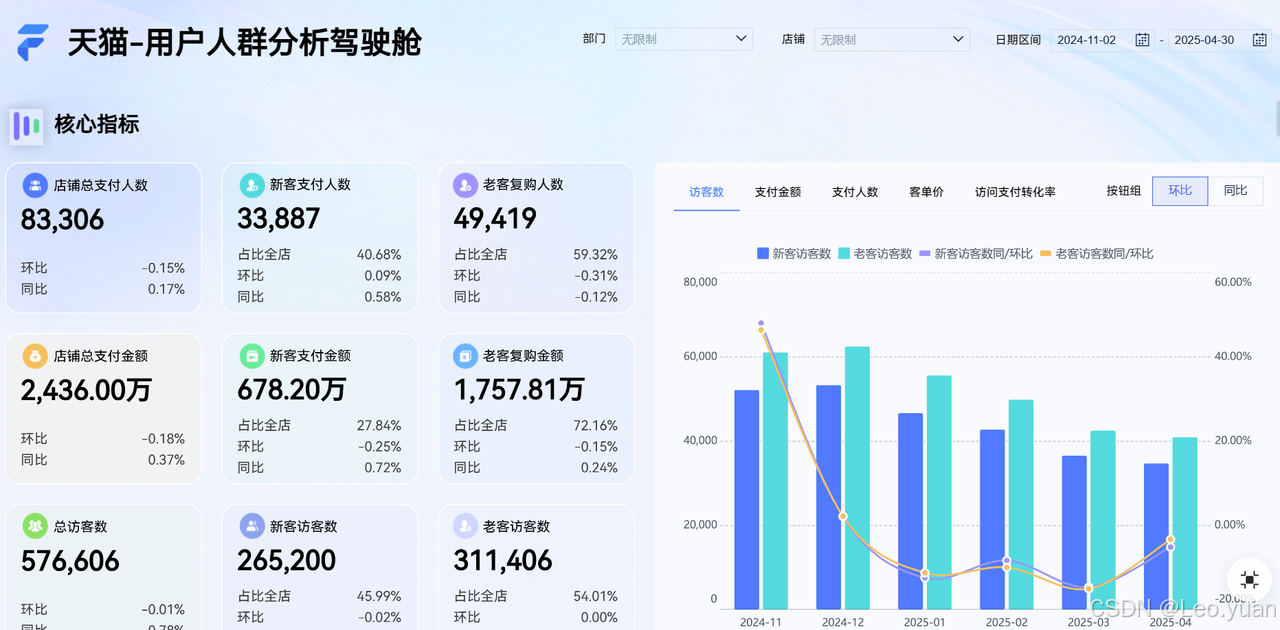
Task: Toggle the 老客访客数同/环比 legend item
Action: [x=1097, y=254]
